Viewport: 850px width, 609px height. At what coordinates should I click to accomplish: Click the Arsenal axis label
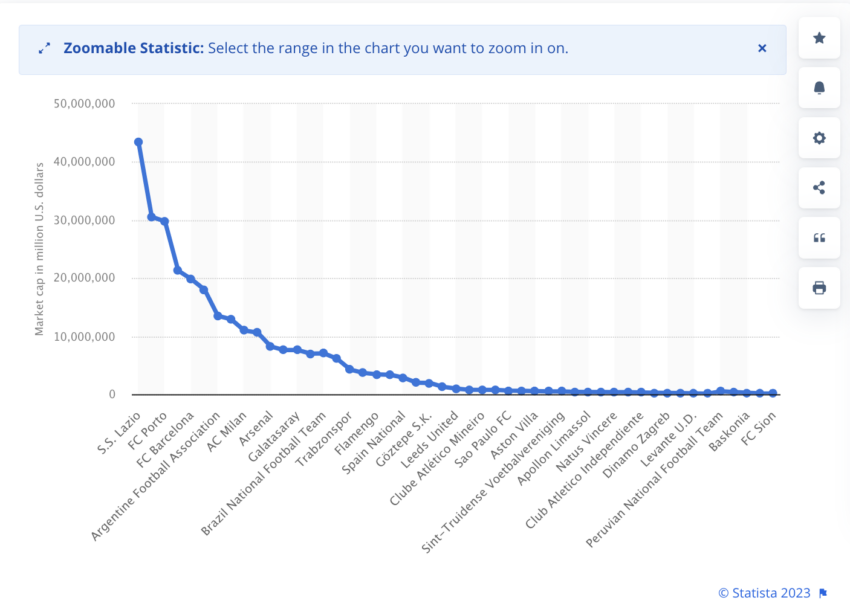coord(256,428)
